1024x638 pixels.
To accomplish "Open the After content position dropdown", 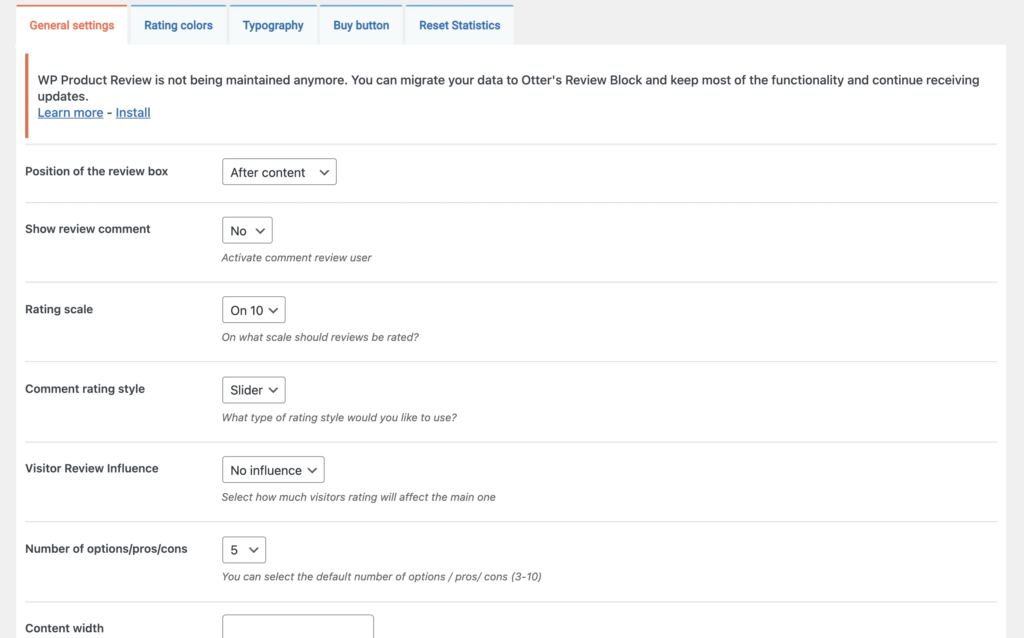I will 279,172.
